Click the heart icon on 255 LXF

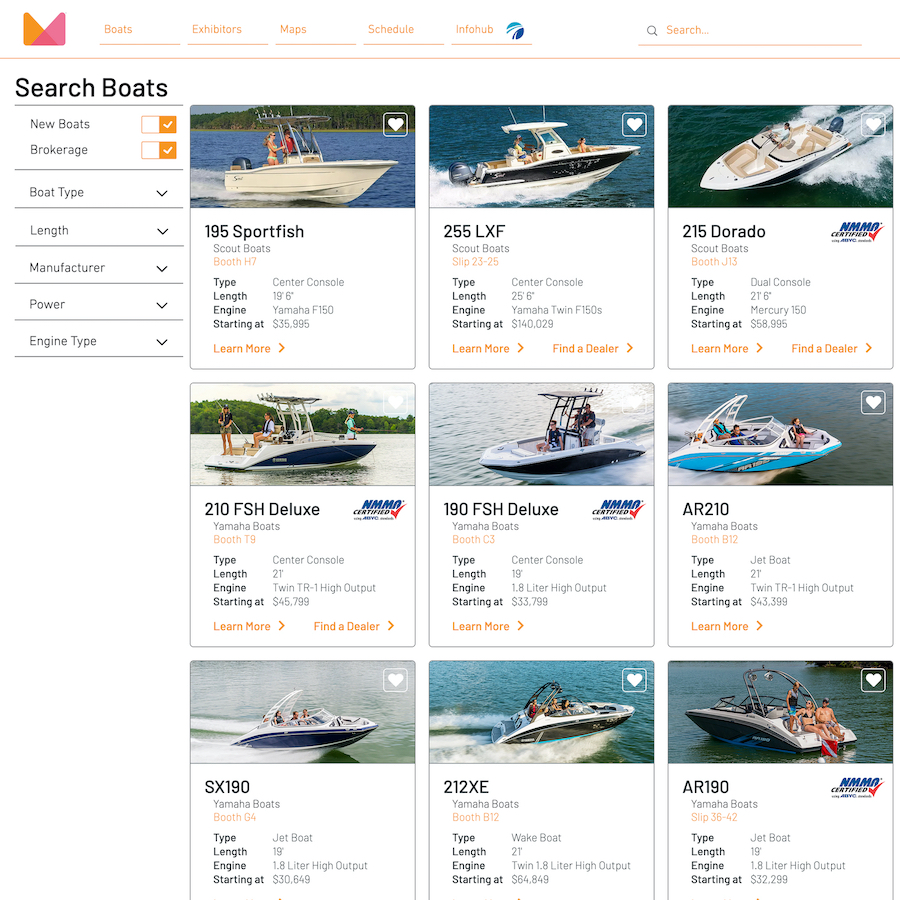(x=634, y=124)
